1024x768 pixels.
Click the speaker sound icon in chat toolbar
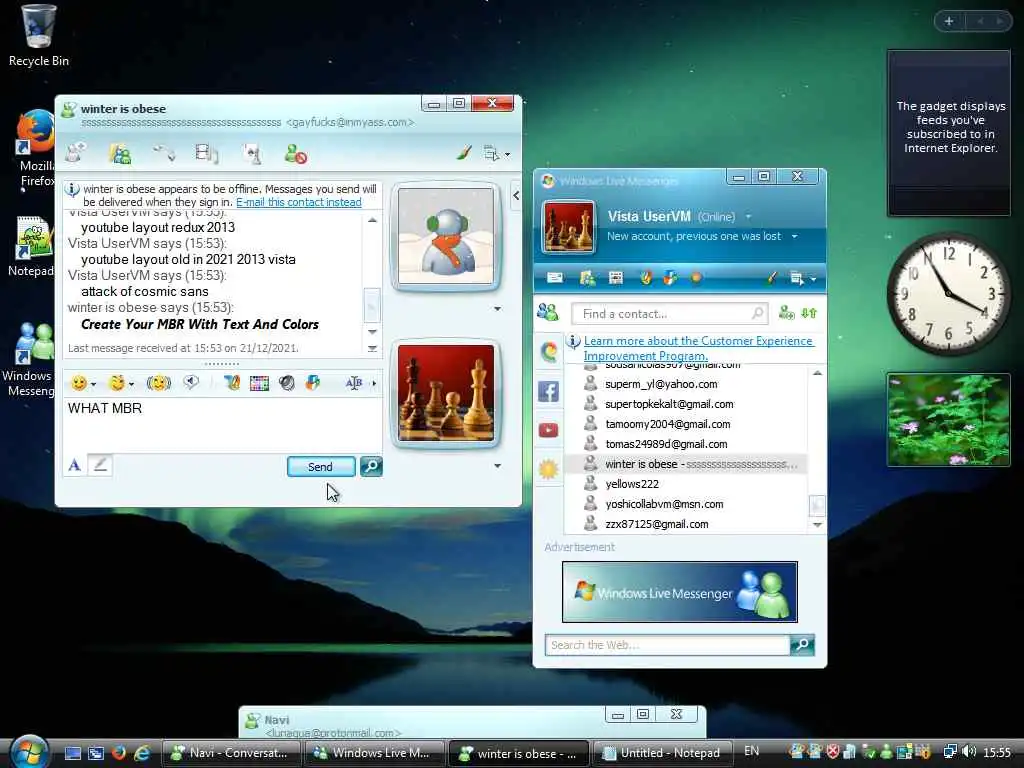click(287, 383)
